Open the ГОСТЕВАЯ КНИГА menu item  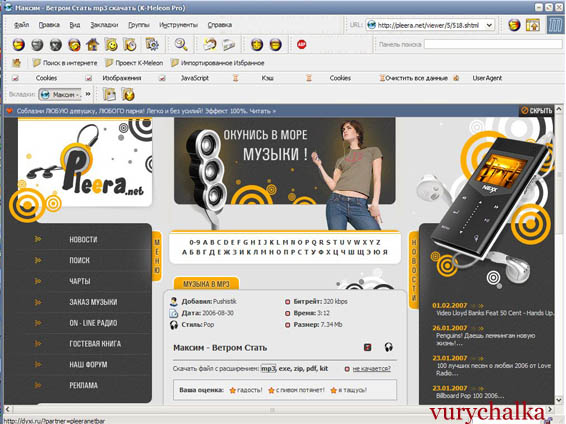95,344
